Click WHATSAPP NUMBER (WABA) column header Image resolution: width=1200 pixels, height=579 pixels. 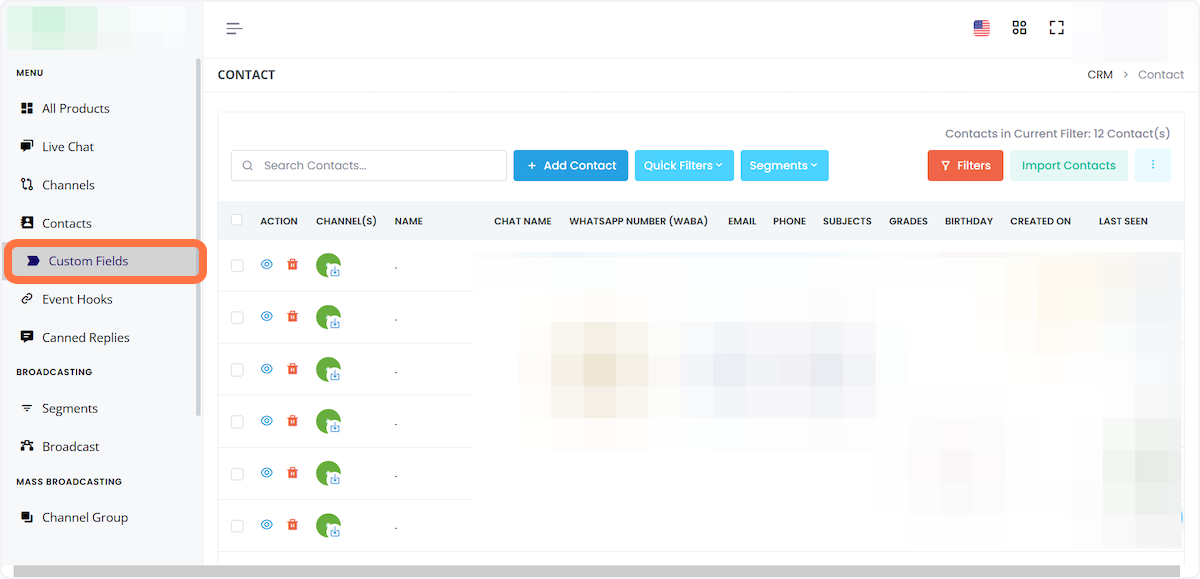pyautogui.click(x=640, y=221)
